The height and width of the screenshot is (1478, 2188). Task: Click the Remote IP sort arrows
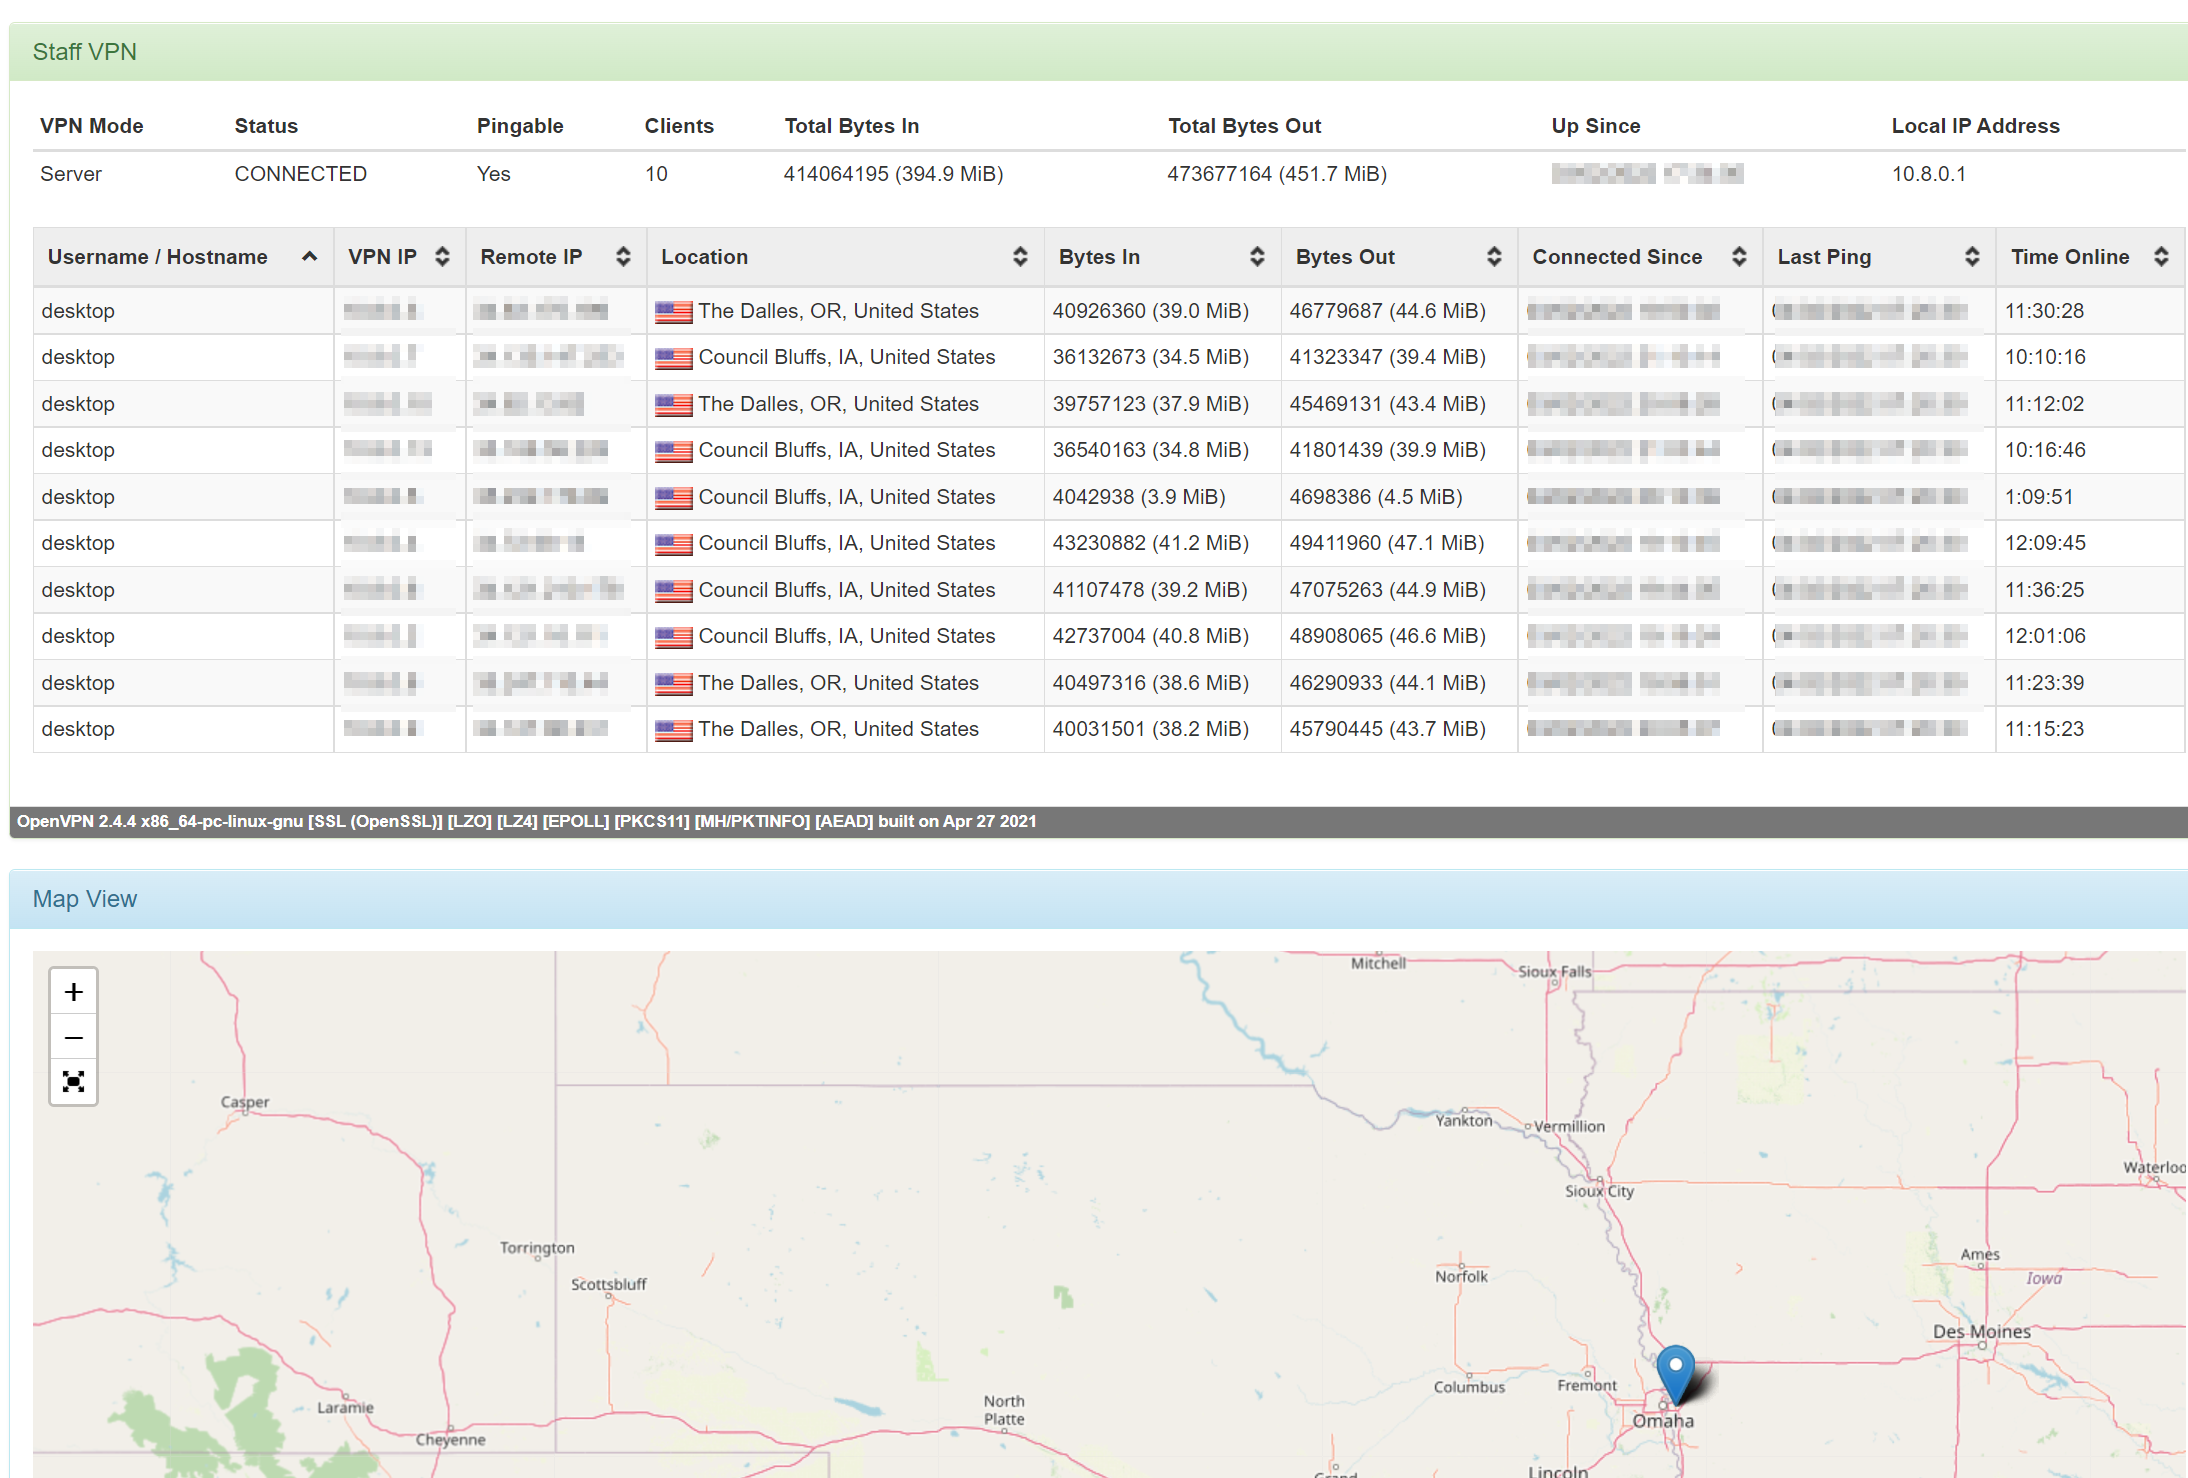623,257
